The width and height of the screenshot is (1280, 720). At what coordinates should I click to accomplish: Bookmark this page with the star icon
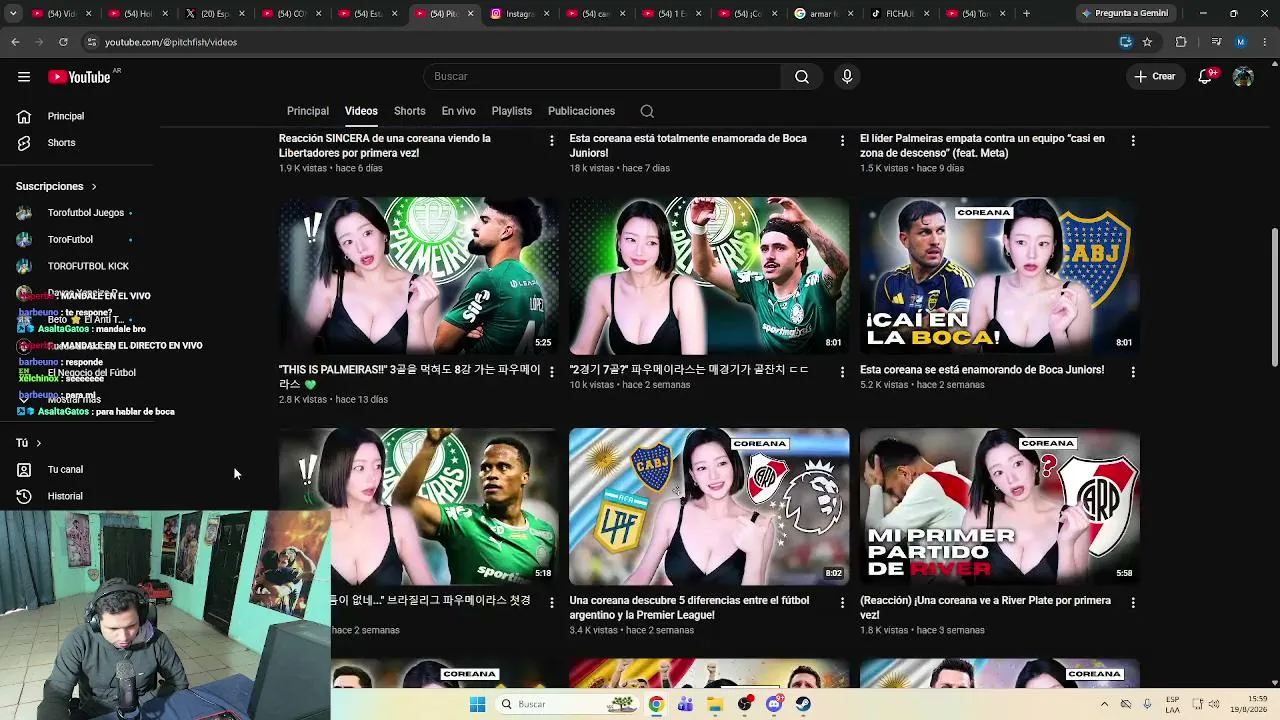[x=1147, y=42]
